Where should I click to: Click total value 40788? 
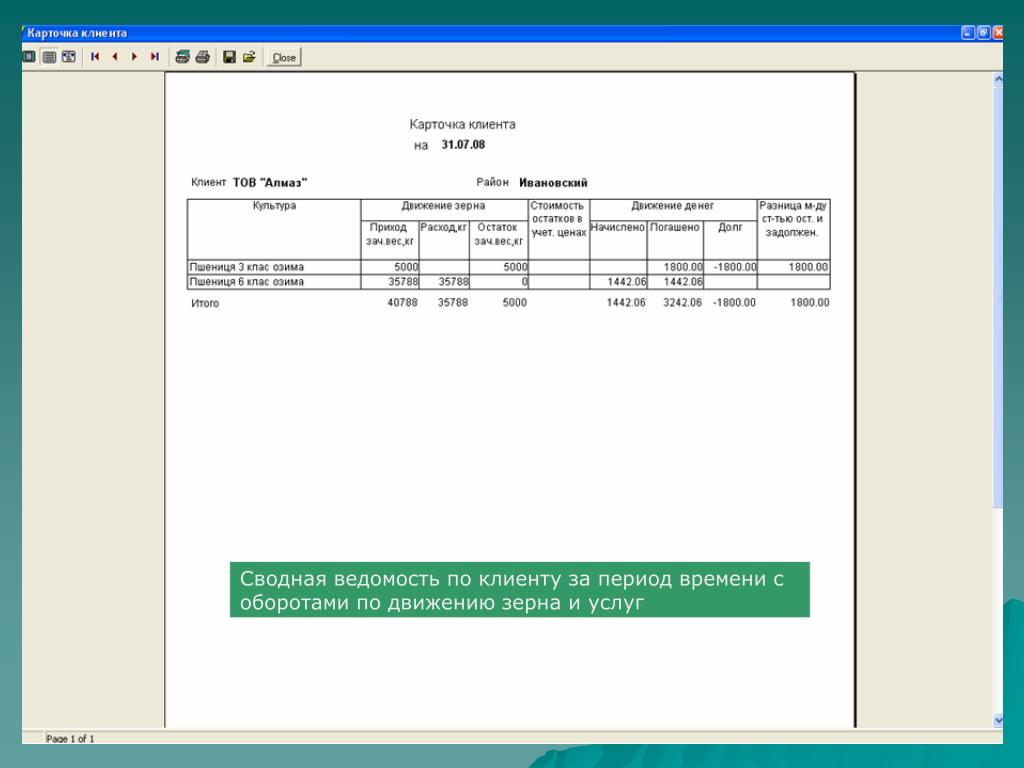[x=402, y=302]
